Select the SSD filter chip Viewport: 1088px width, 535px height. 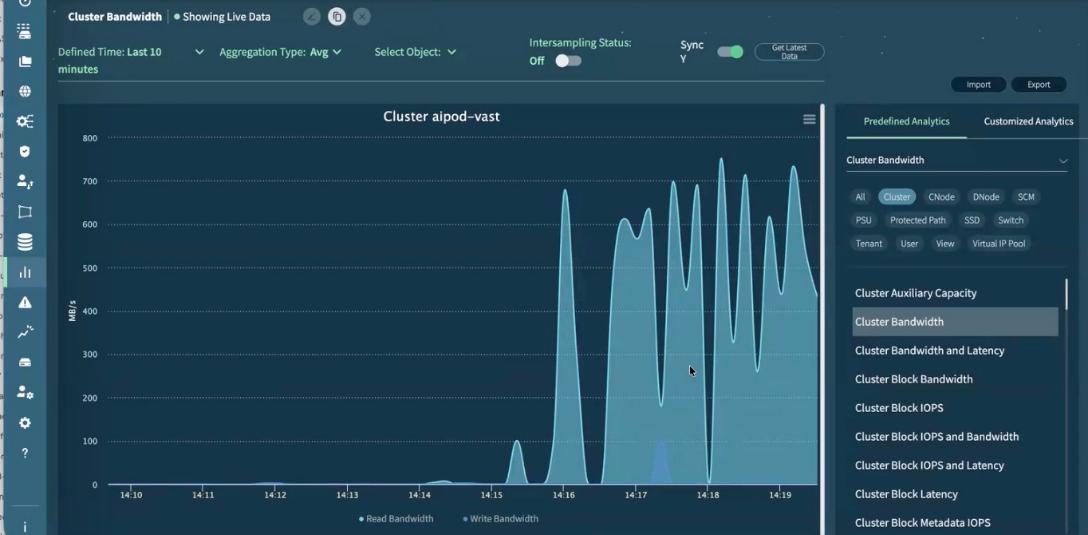972,221
